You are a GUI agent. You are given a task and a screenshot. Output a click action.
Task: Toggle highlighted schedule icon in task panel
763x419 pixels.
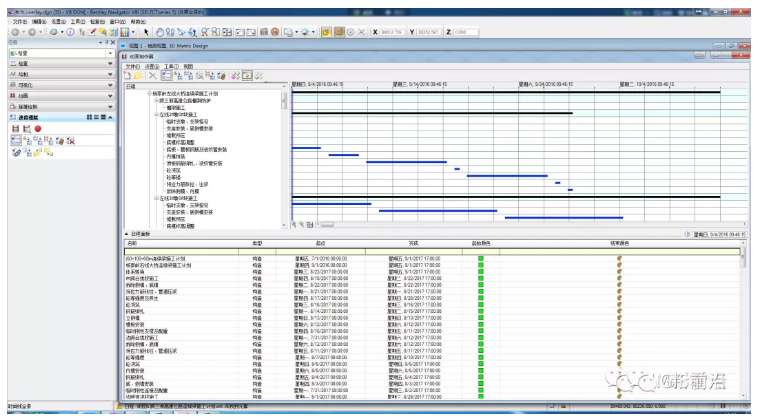(x=16, y=141)
